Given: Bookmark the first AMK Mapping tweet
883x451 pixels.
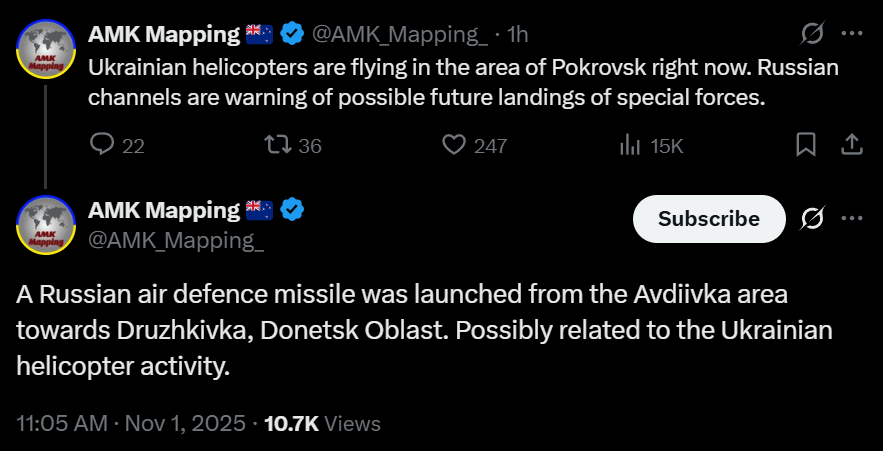Looking at the screenshot, I should (x=805, y=146).
